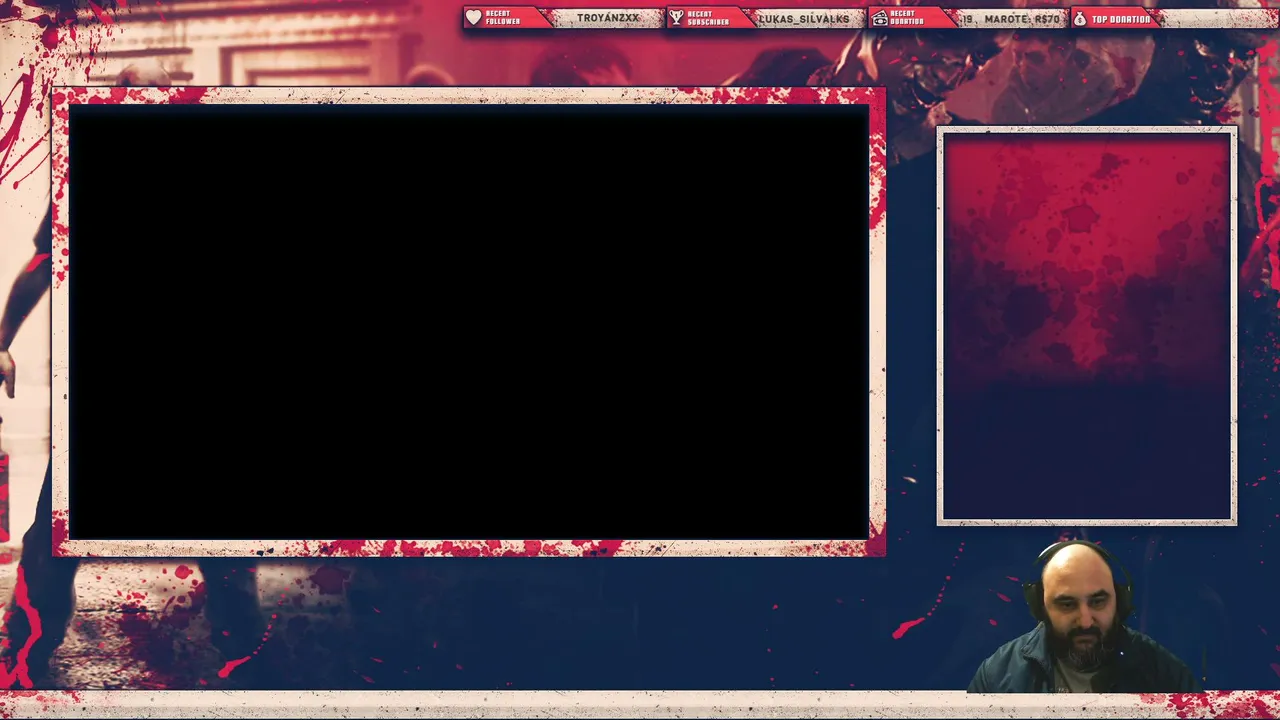Image resolution: width=1280 pixels, height=720 pixels.
Task: Select the "Recent Follower" label
Action: coord(503,18)
